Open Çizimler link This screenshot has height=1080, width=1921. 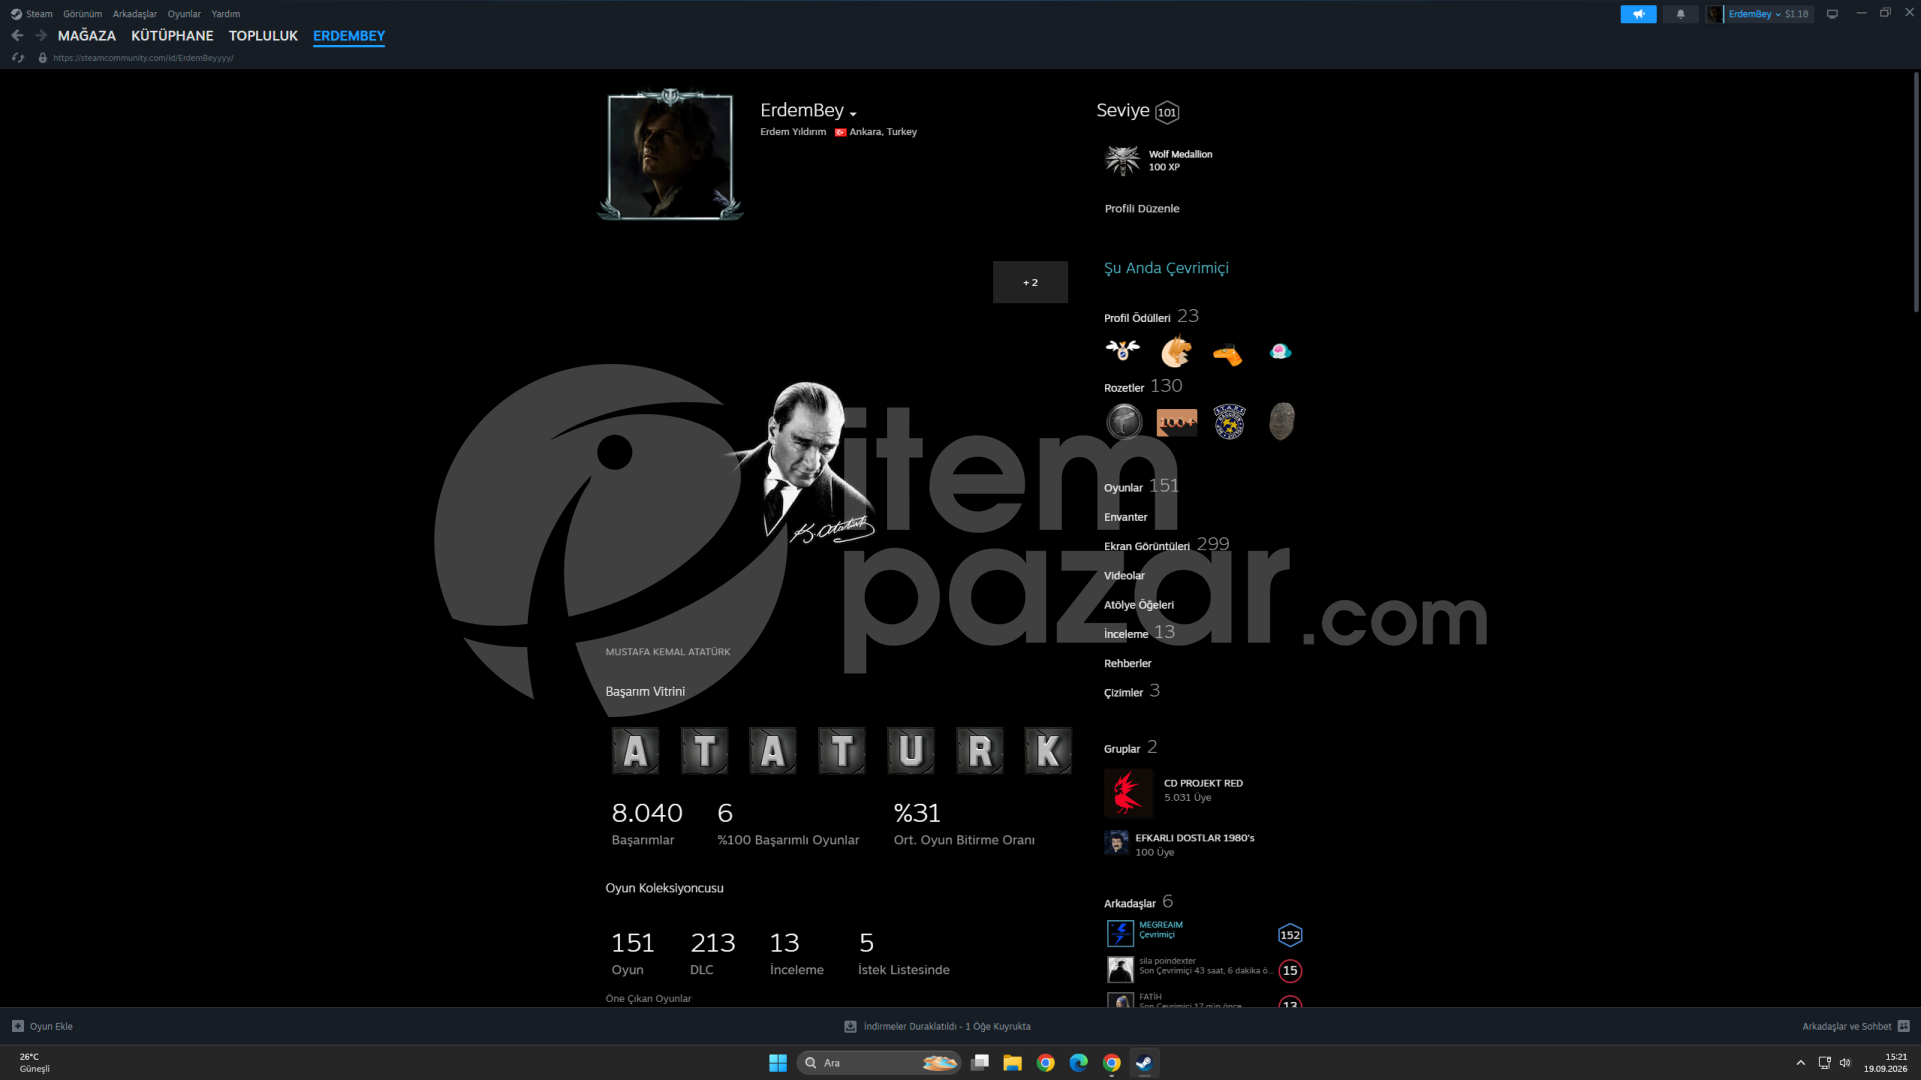pos(1123,693)
